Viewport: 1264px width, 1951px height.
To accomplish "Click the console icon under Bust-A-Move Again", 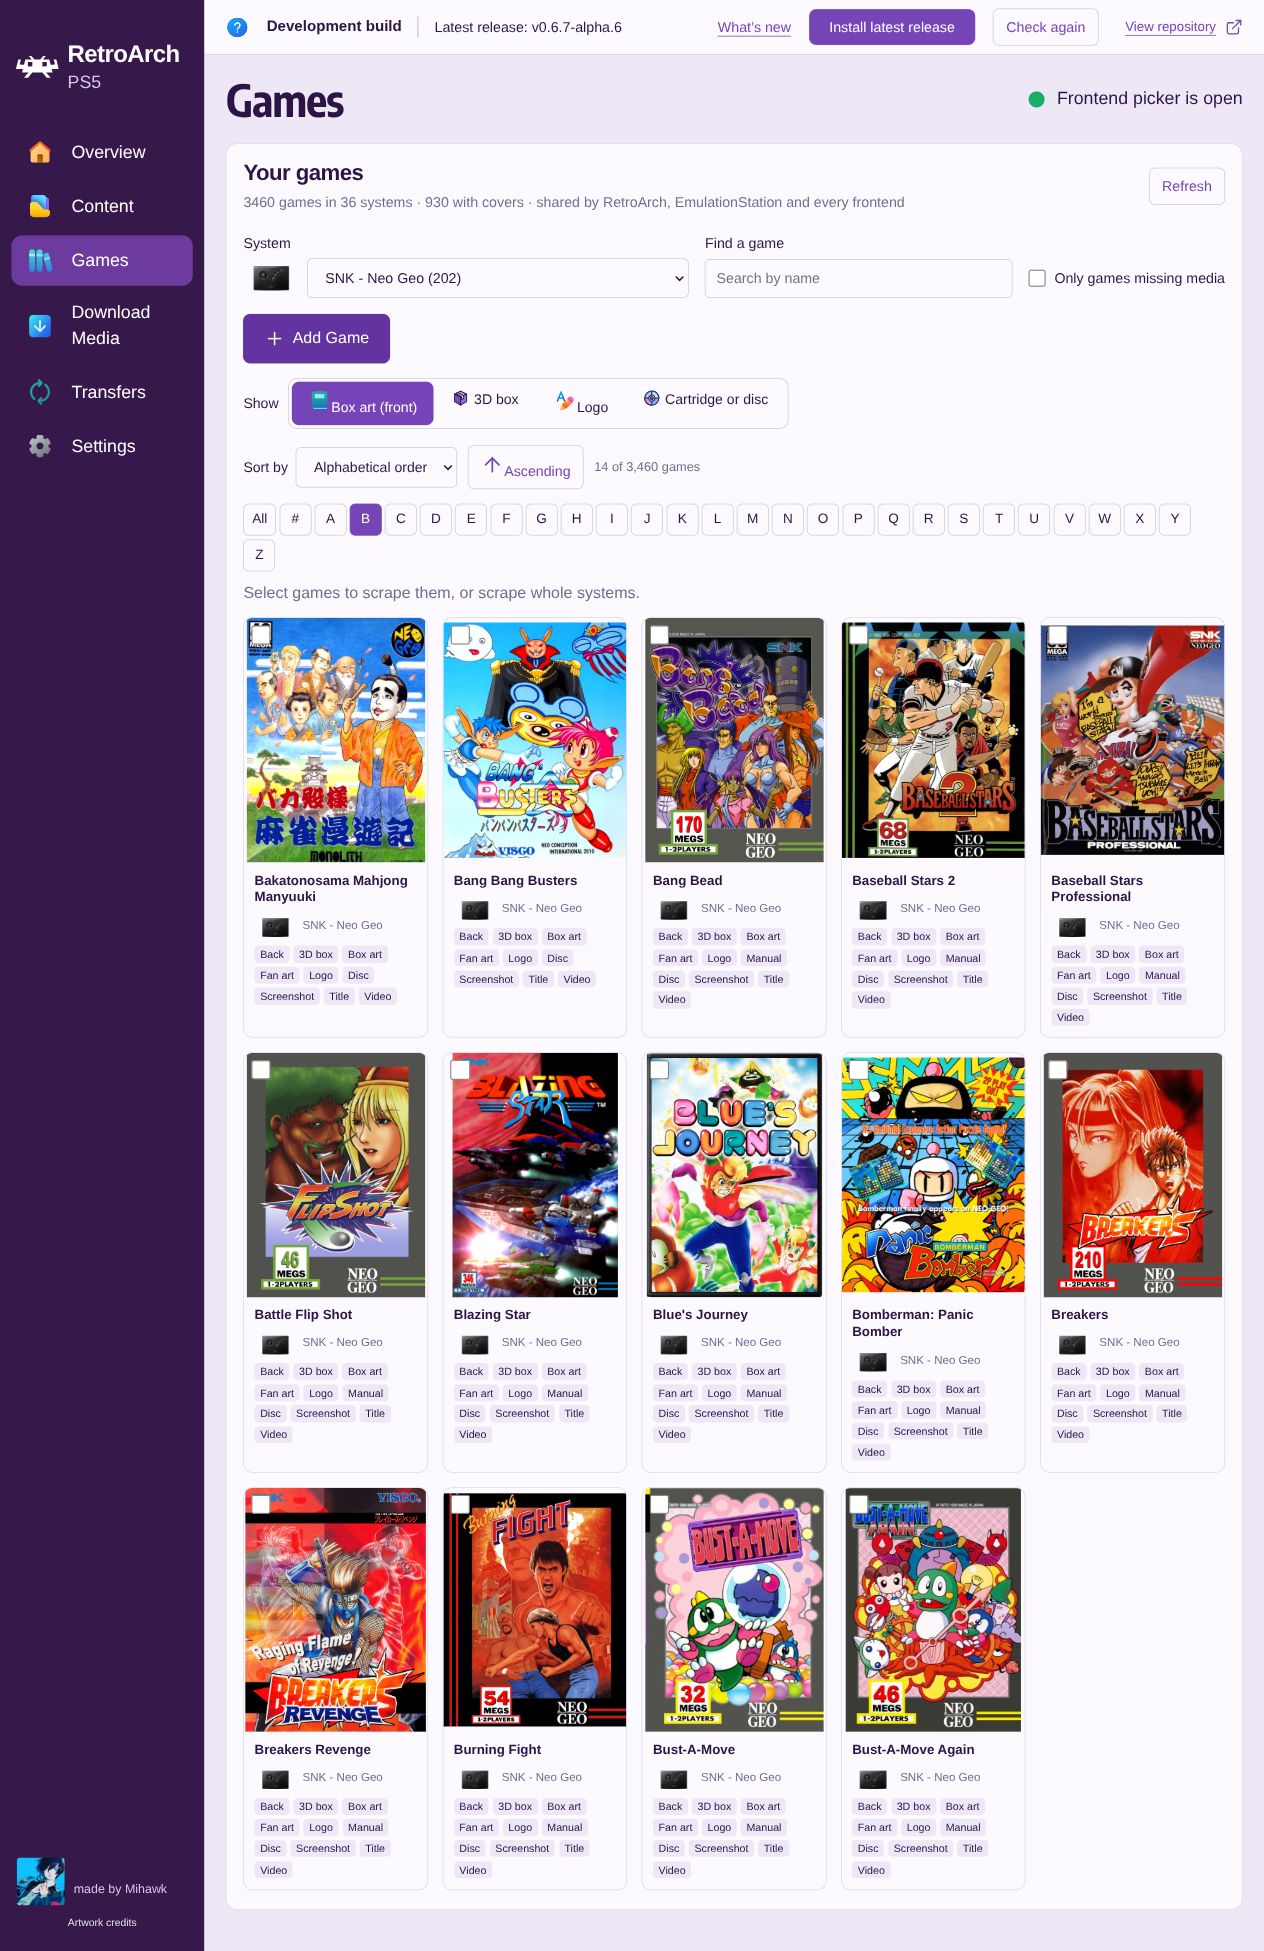I will [x=873, y=1779].
